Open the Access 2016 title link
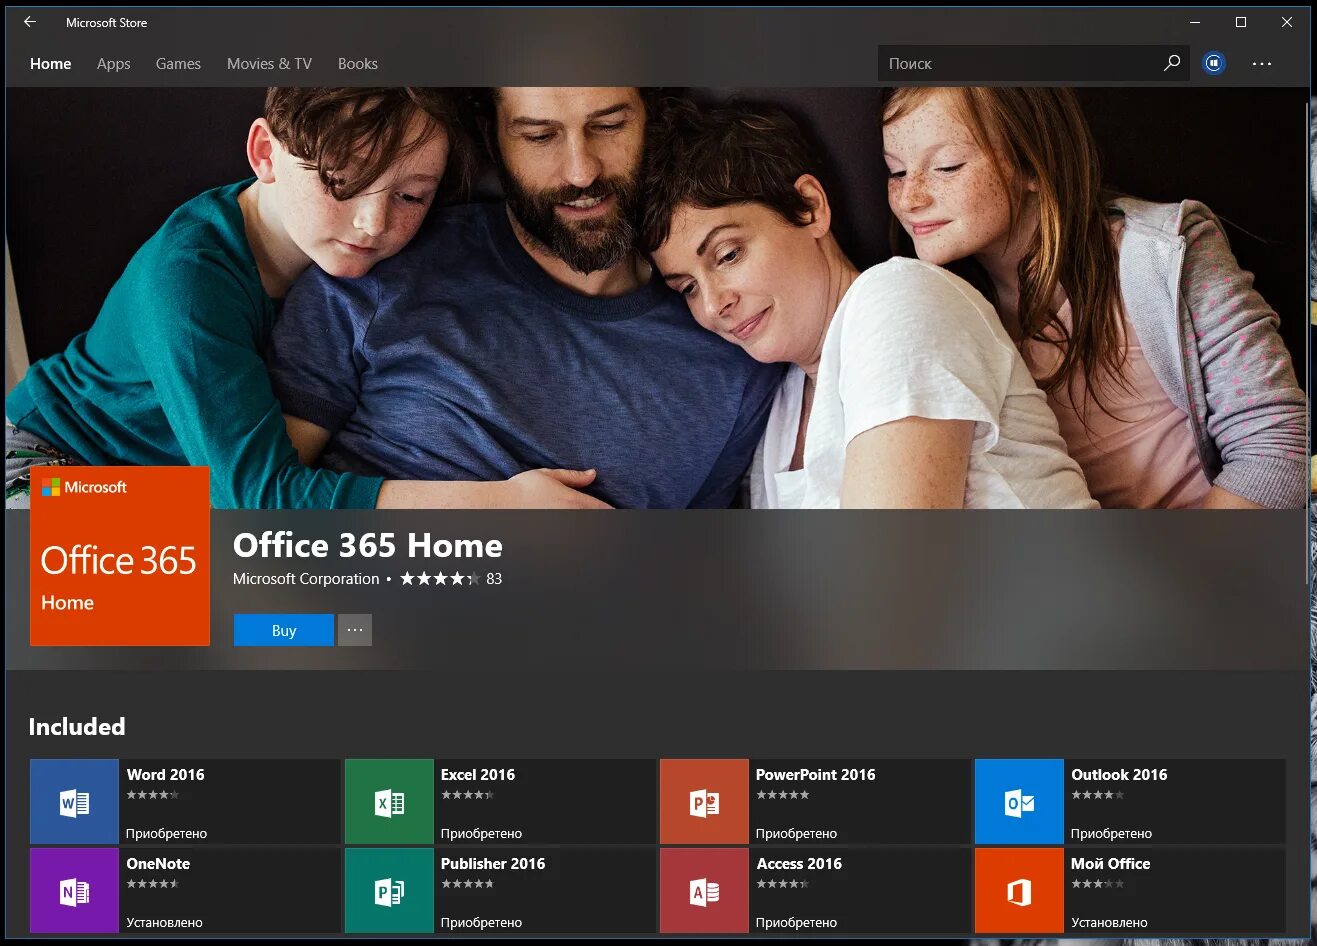 point(799,863)
